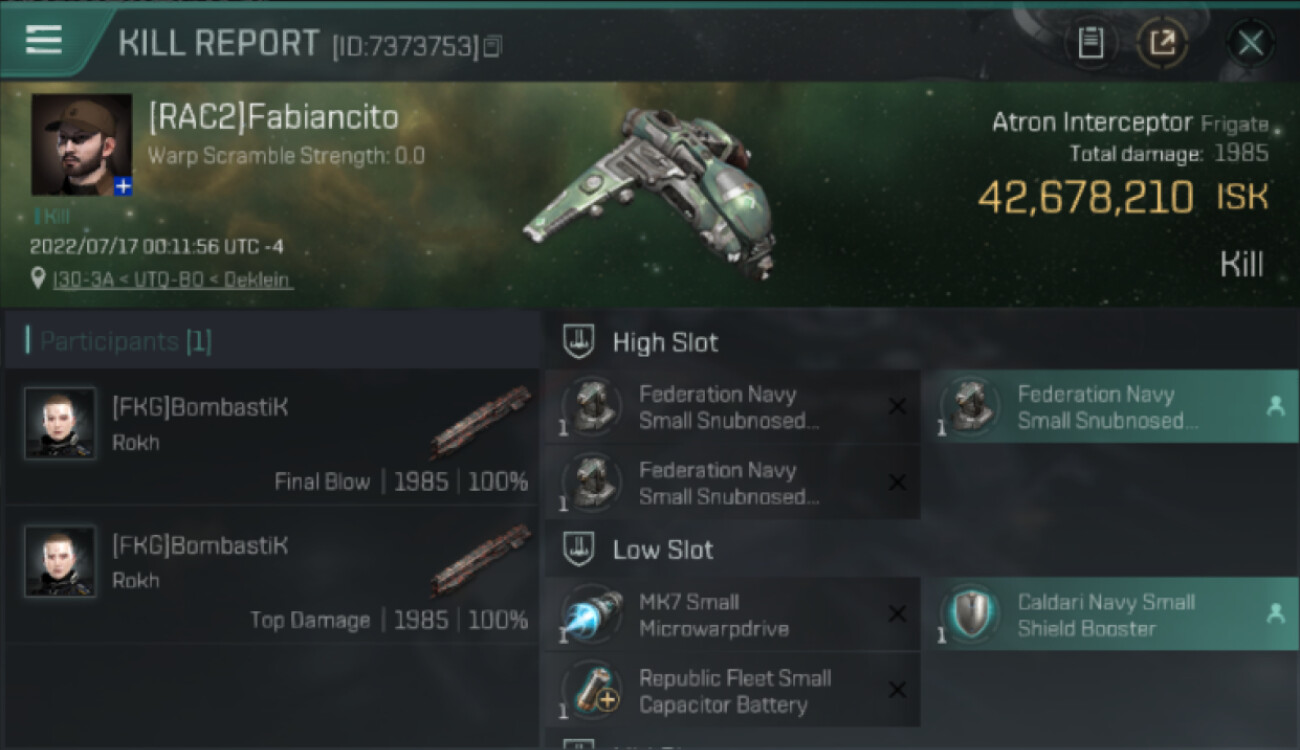The width and height of the screenshot is (1300, 750).
Task: Select the highlighted Federation Navy Small Snubnosed item
Action: tap(1110, 407)
